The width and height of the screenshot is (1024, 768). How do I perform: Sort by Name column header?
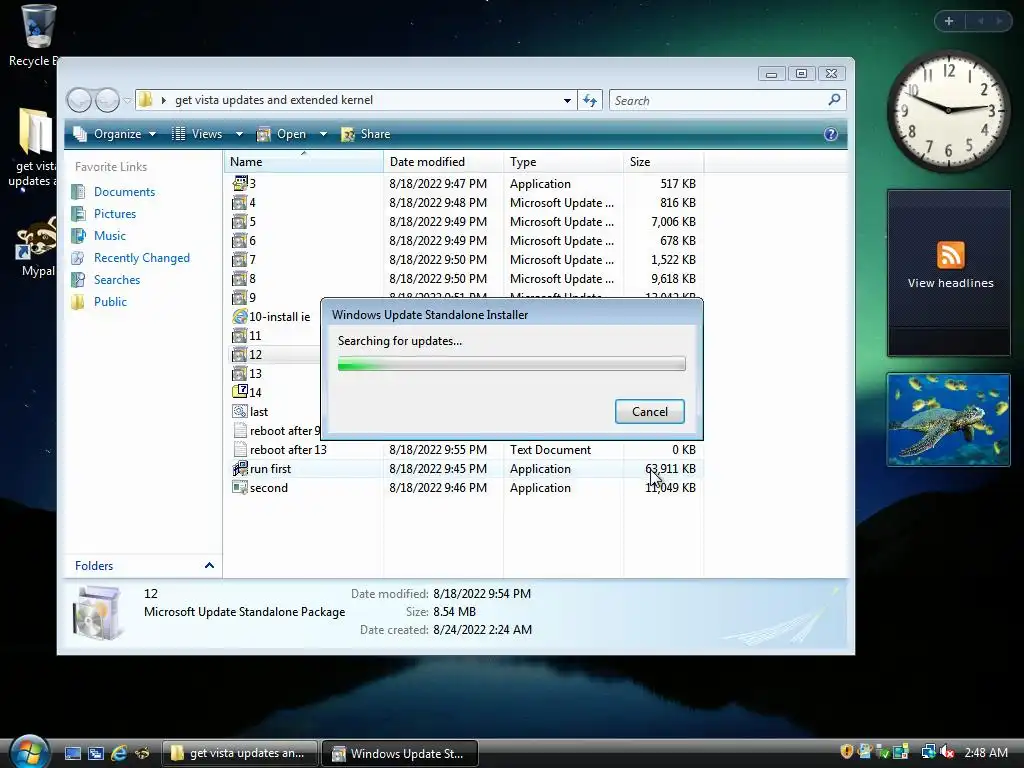(x=303, y=161)
